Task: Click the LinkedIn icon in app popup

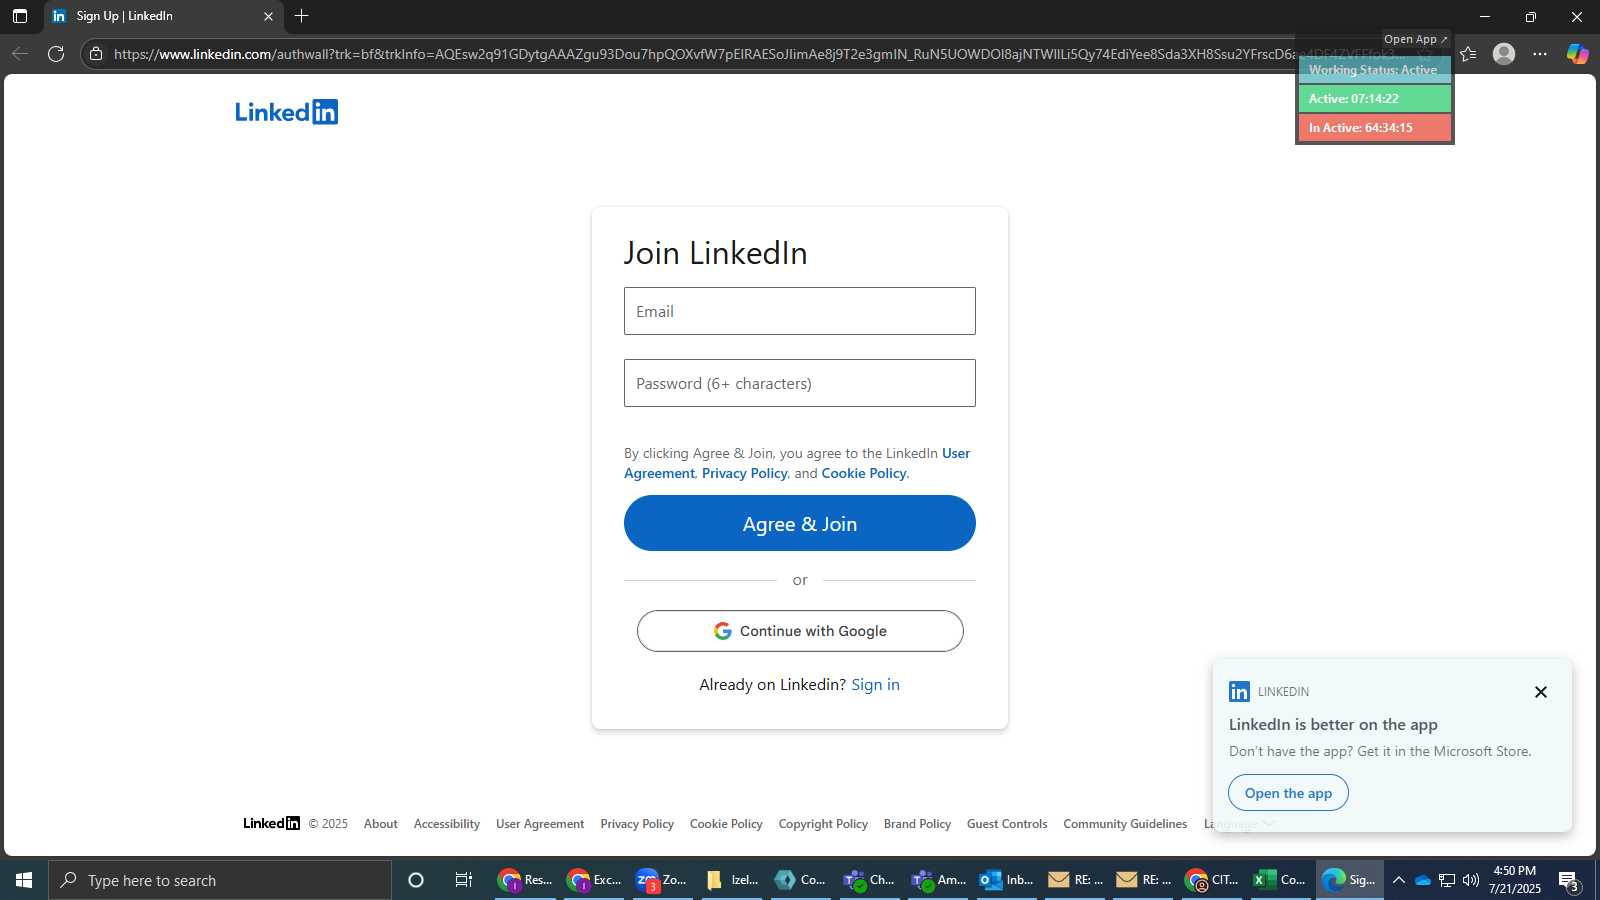Action: [1239, 691]
